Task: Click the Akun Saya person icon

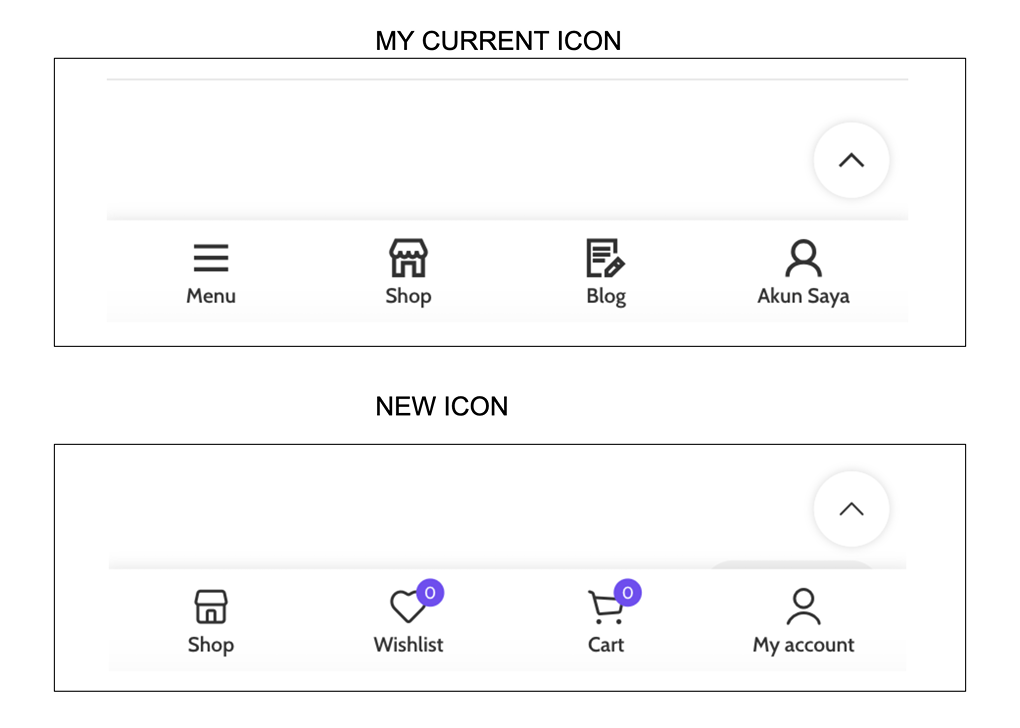Action: (x=803, y=258)
